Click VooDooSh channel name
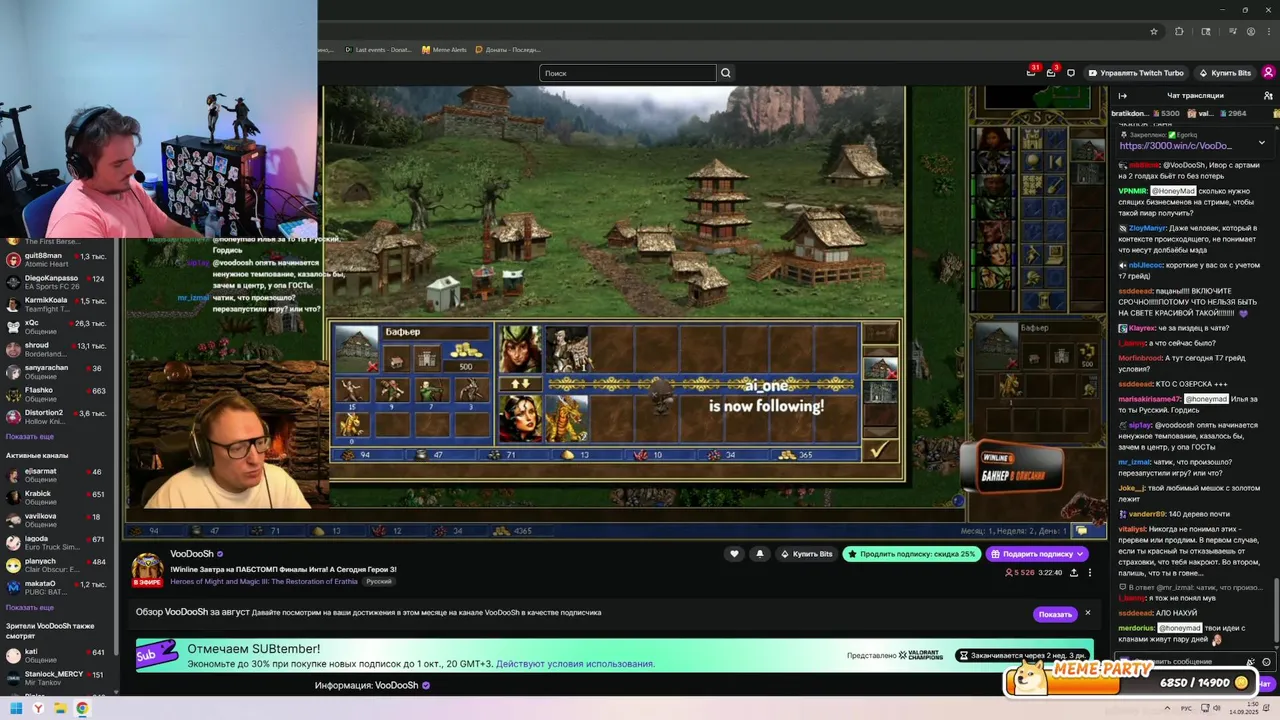The image size is (1280, 720). (191, 554)
